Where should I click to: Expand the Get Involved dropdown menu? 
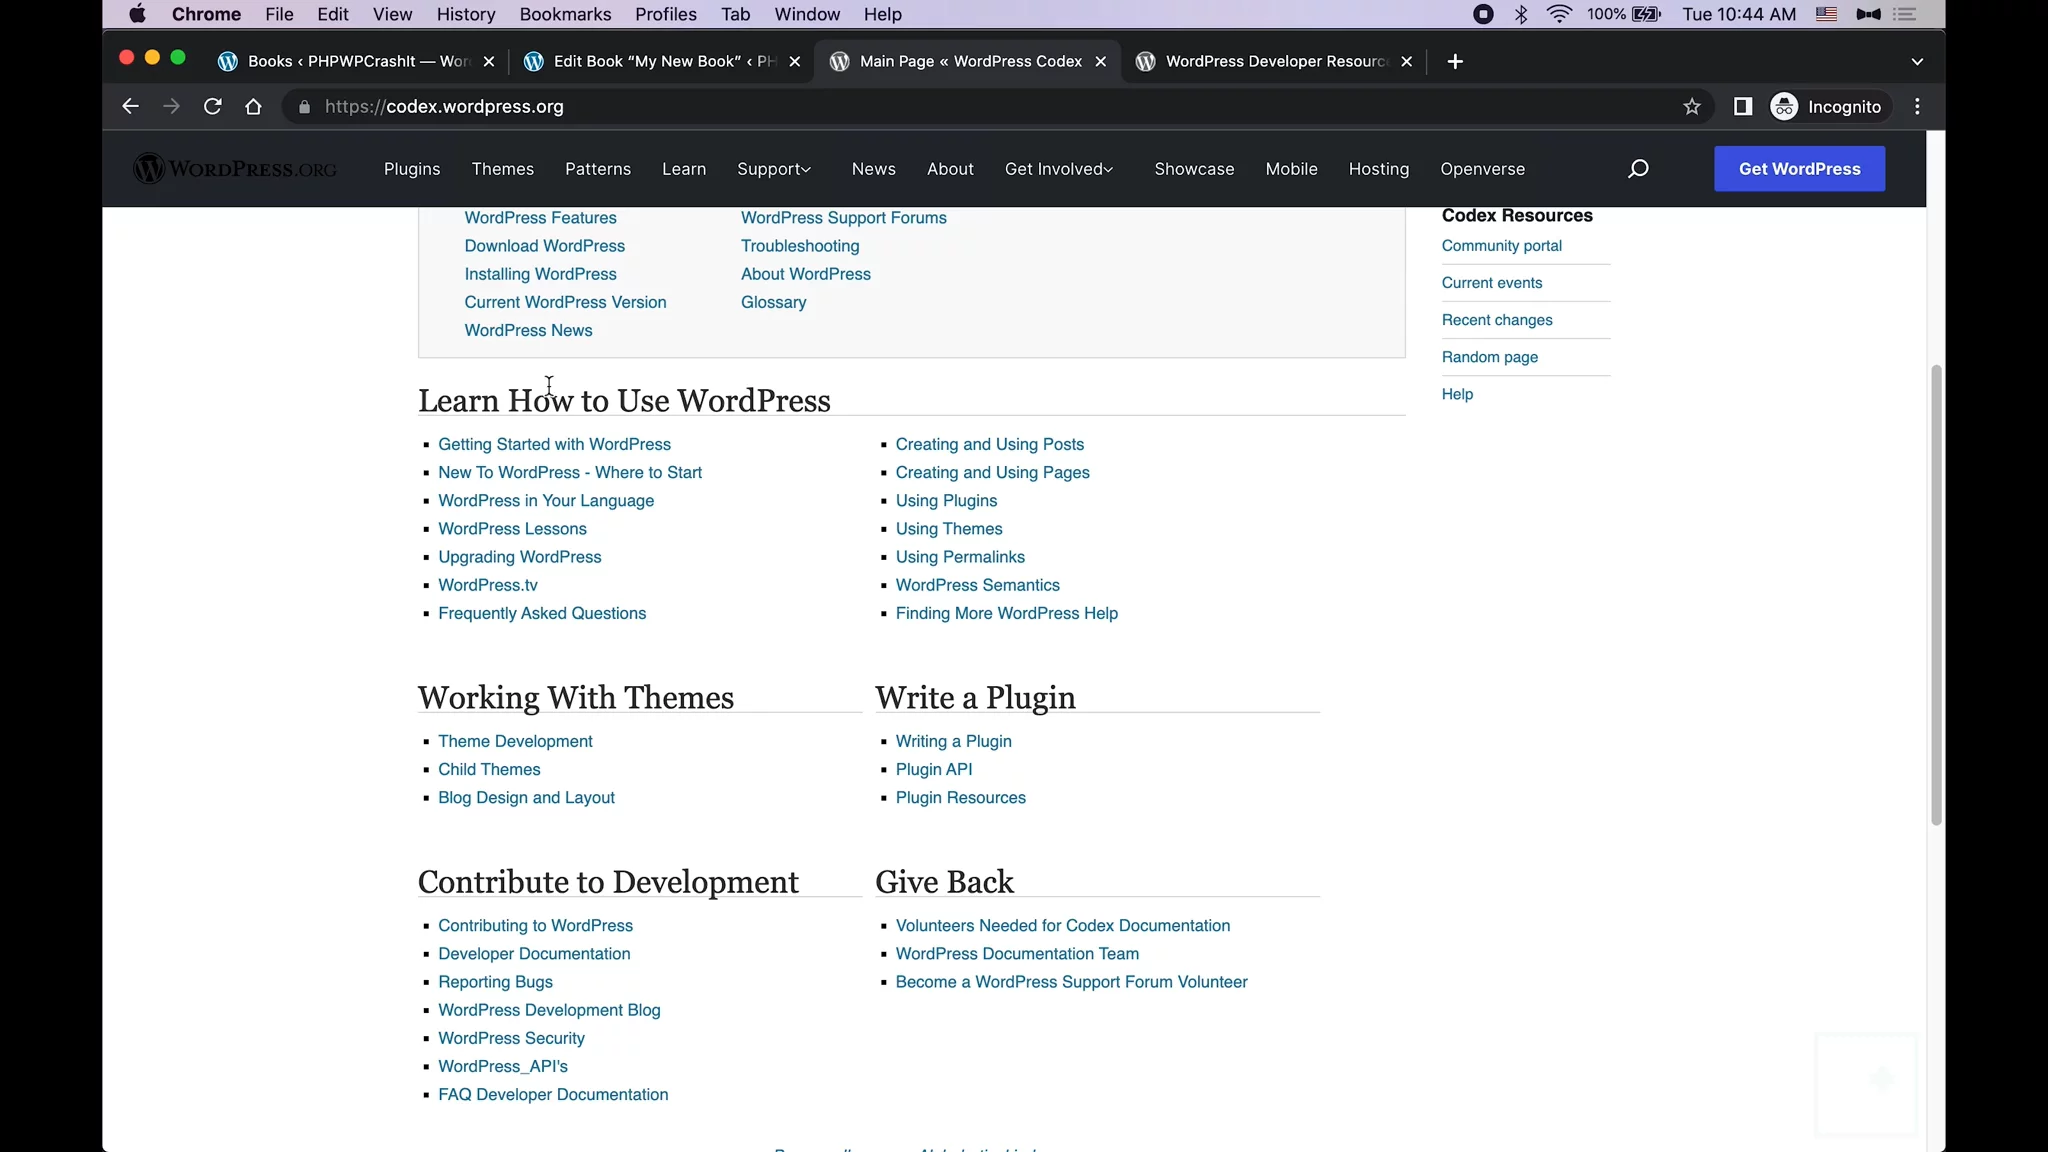pyautogui.click(x=1058, y=169)
